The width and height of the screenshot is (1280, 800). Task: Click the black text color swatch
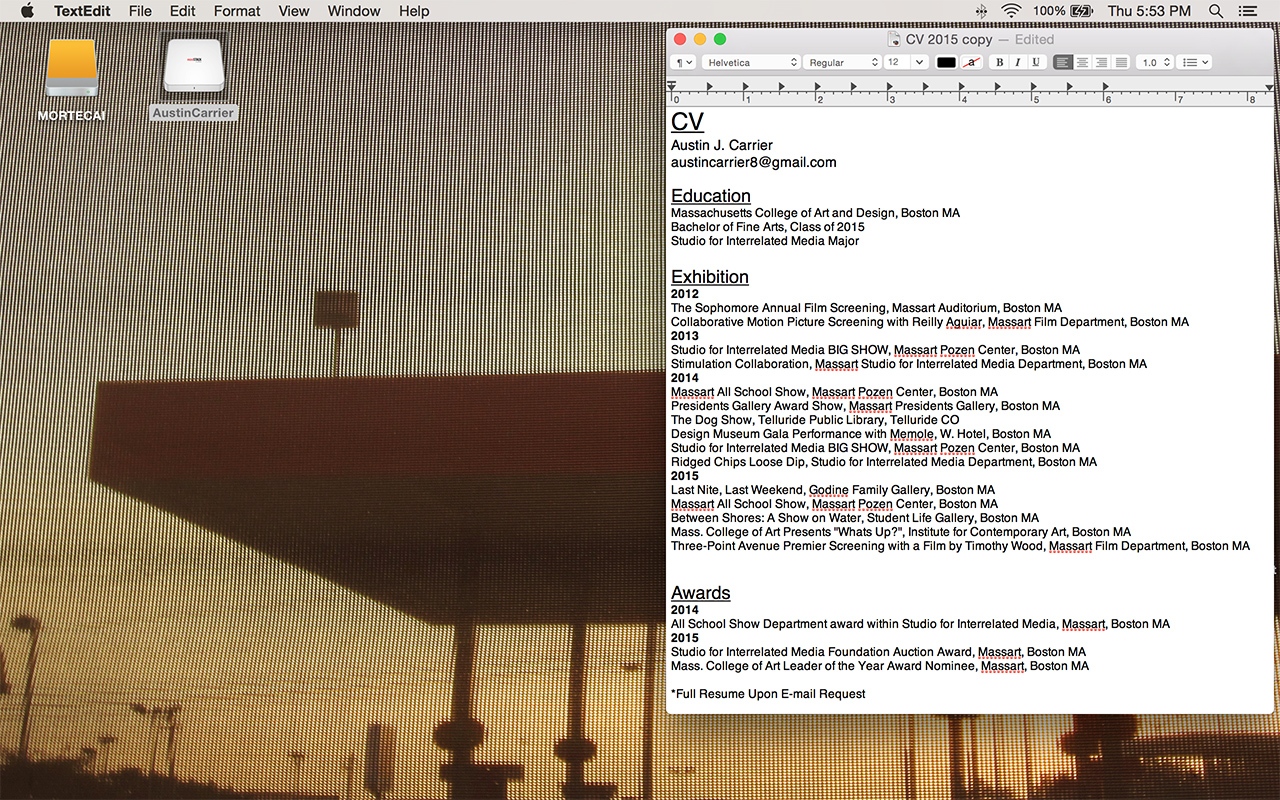point(946,62)
